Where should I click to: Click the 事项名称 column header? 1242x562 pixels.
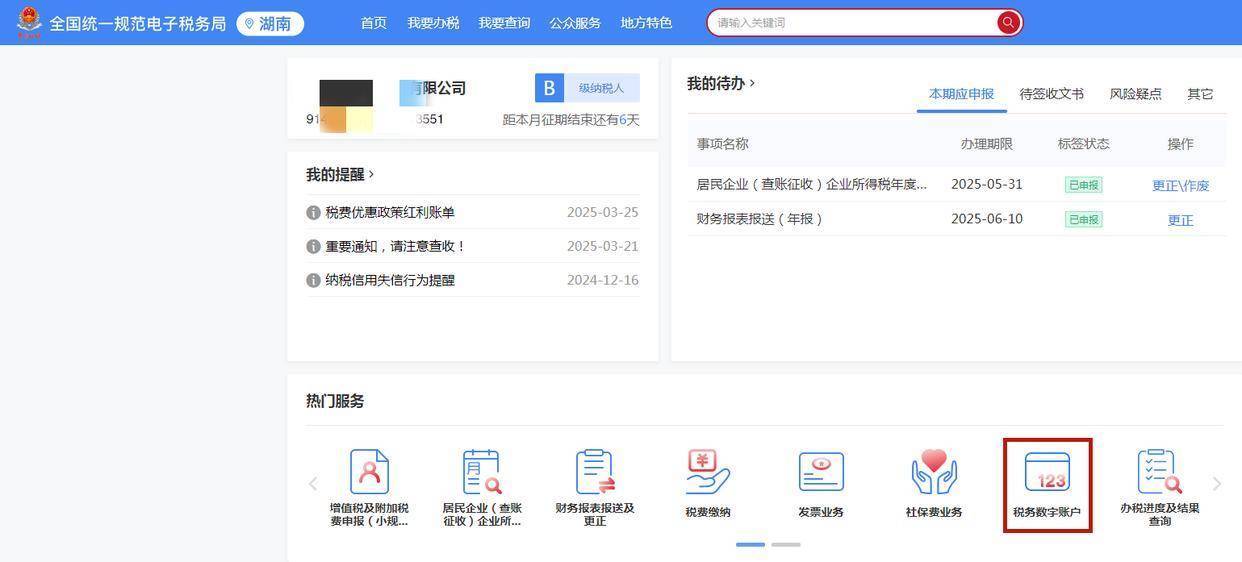tap(722, 144)
